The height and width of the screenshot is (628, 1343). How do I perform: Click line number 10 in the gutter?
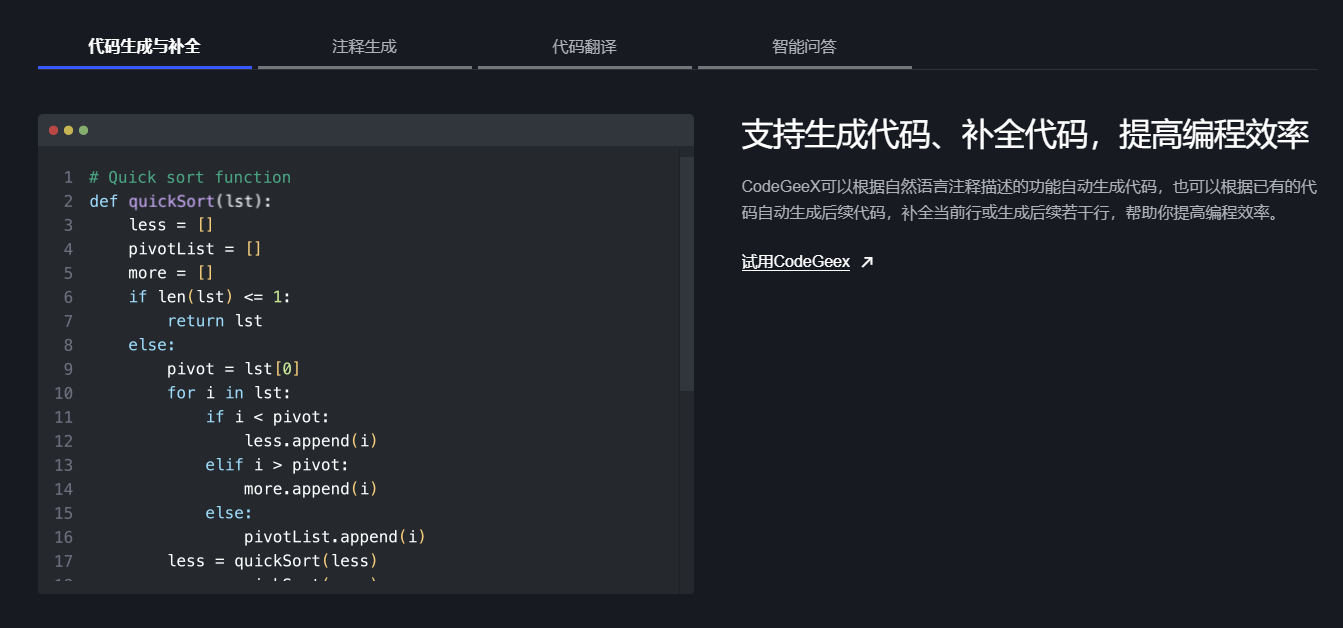click(x=63, y=393)
